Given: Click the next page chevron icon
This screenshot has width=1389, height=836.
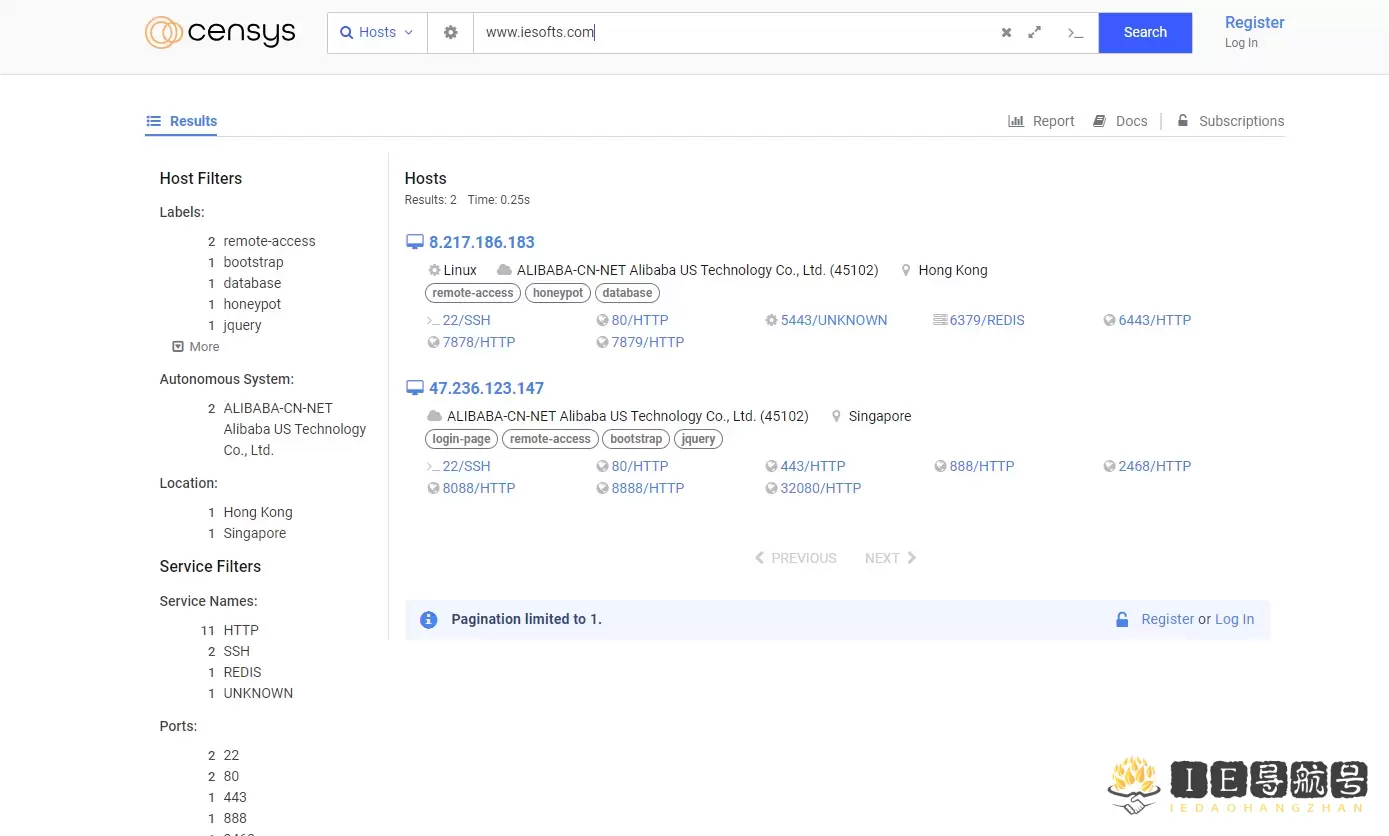Looking at the screenshot, I should pyautogui.click(x=911, y=558).
